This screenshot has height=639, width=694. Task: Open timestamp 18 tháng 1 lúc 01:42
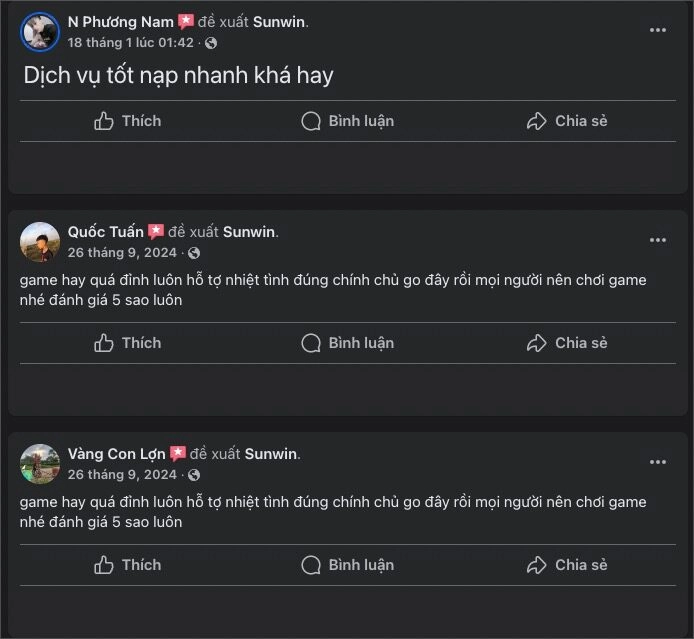131,43
